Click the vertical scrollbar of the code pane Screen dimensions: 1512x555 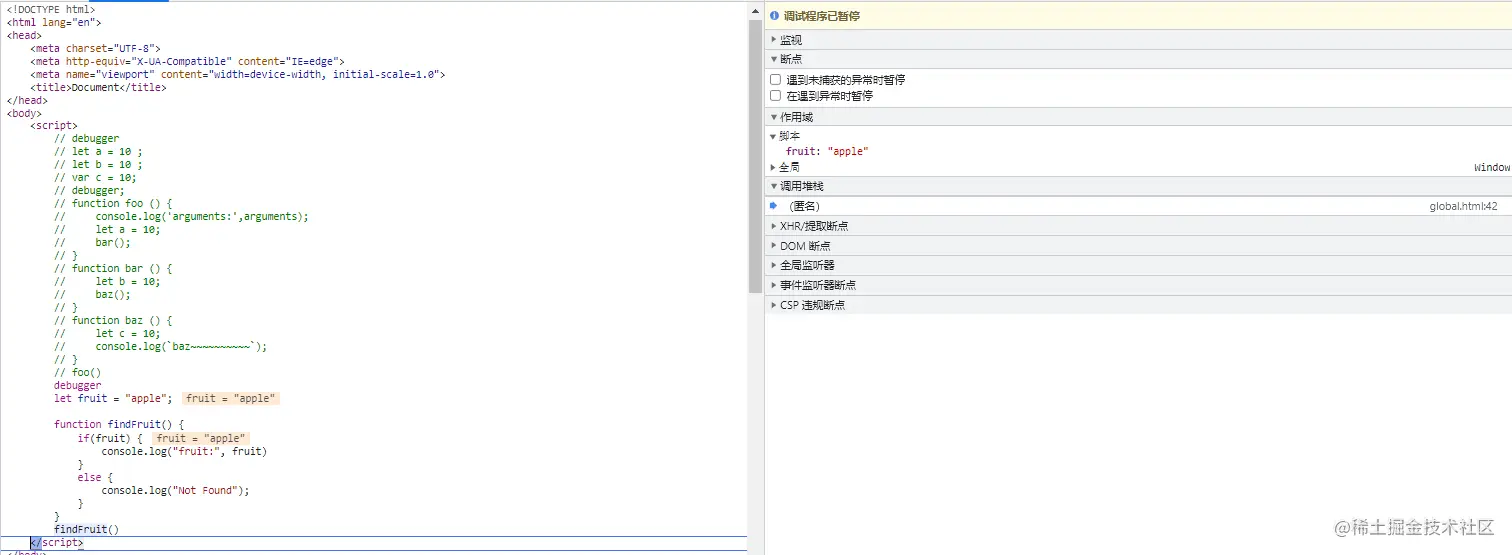[x=755, y=155]
